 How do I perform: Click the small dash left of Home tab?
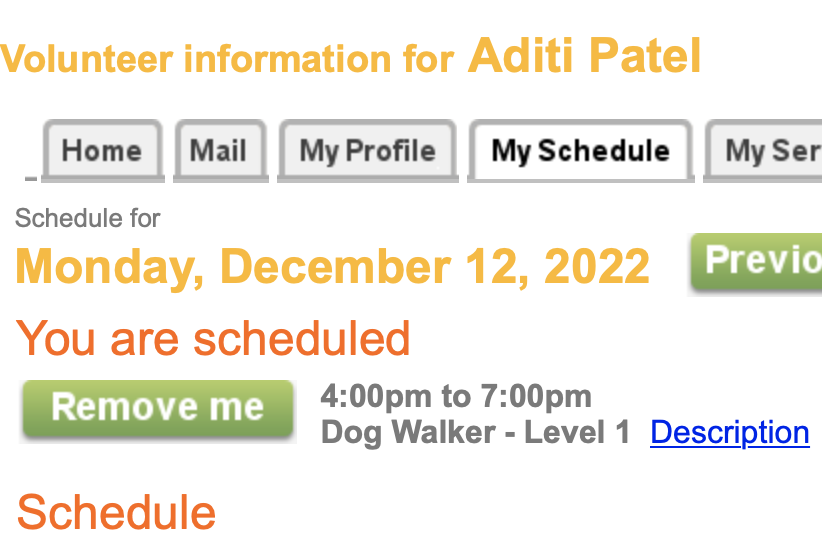(x=30, y=179)
